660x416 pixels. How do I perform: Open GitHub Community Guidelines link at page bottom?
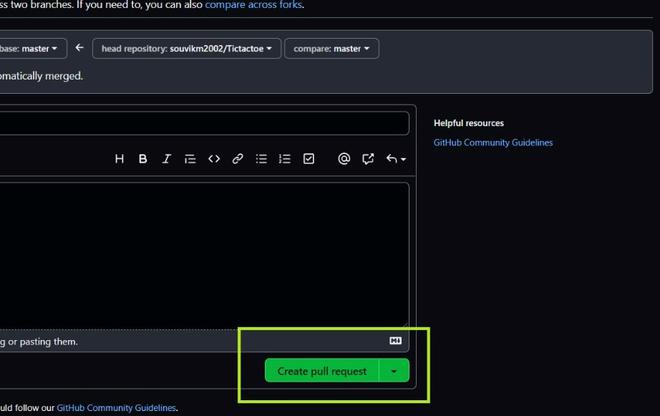click(116, 408)
